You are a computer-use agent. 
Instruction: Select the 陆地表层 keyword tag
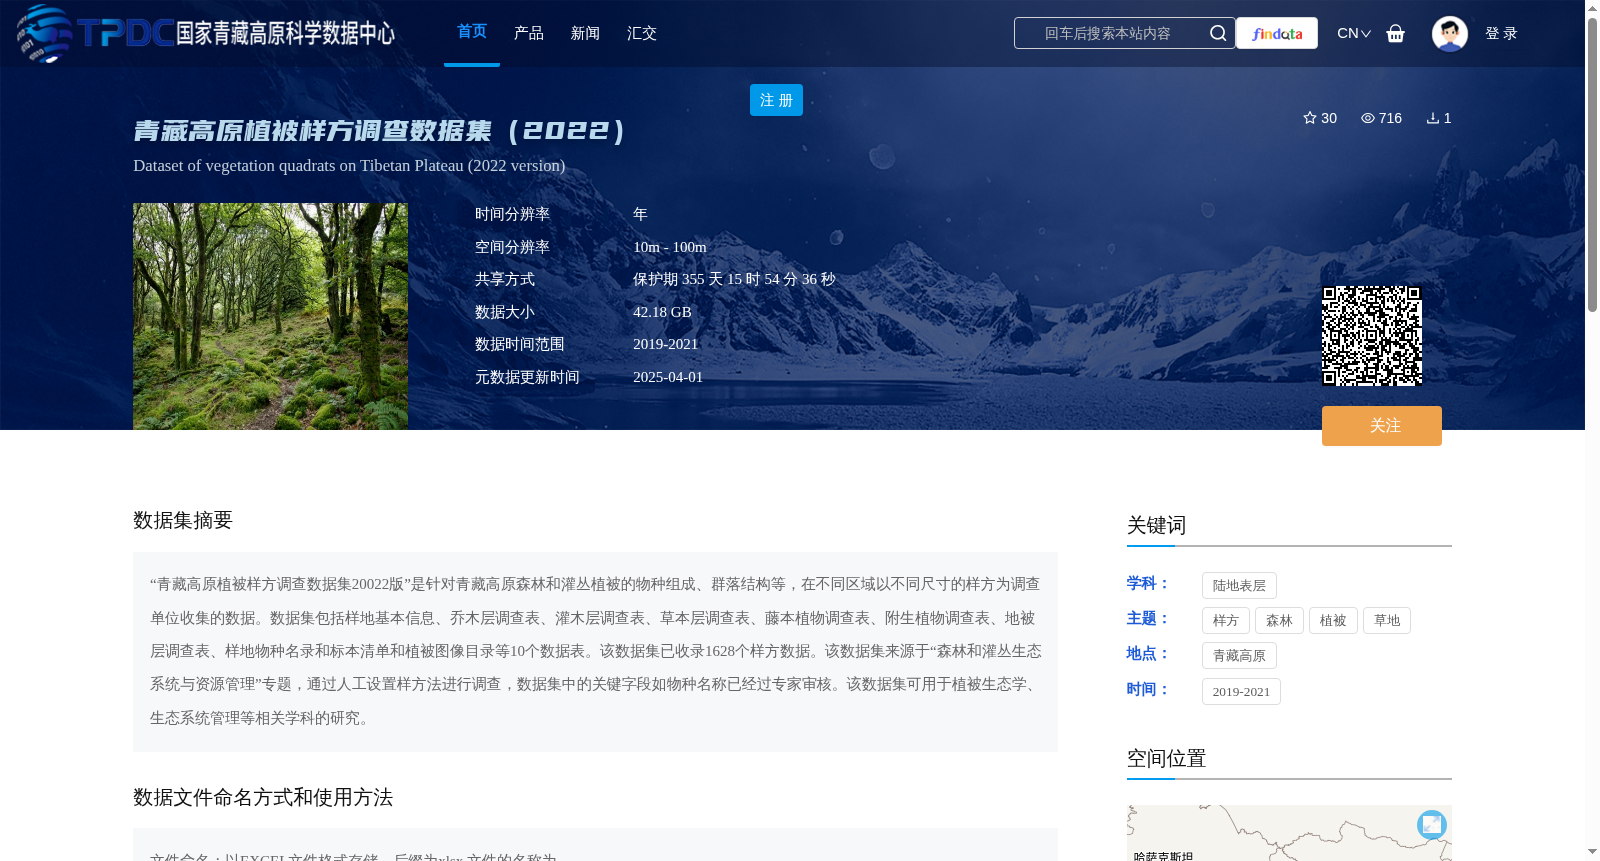pyautogui.click(x=1239, y=586)
